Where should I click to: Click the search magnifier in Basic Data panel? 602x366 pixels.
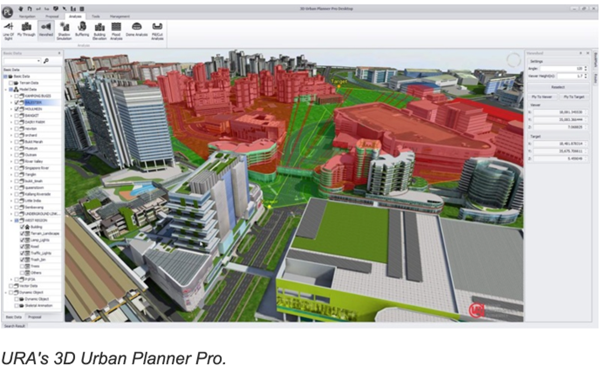click(x=46, y=61)
